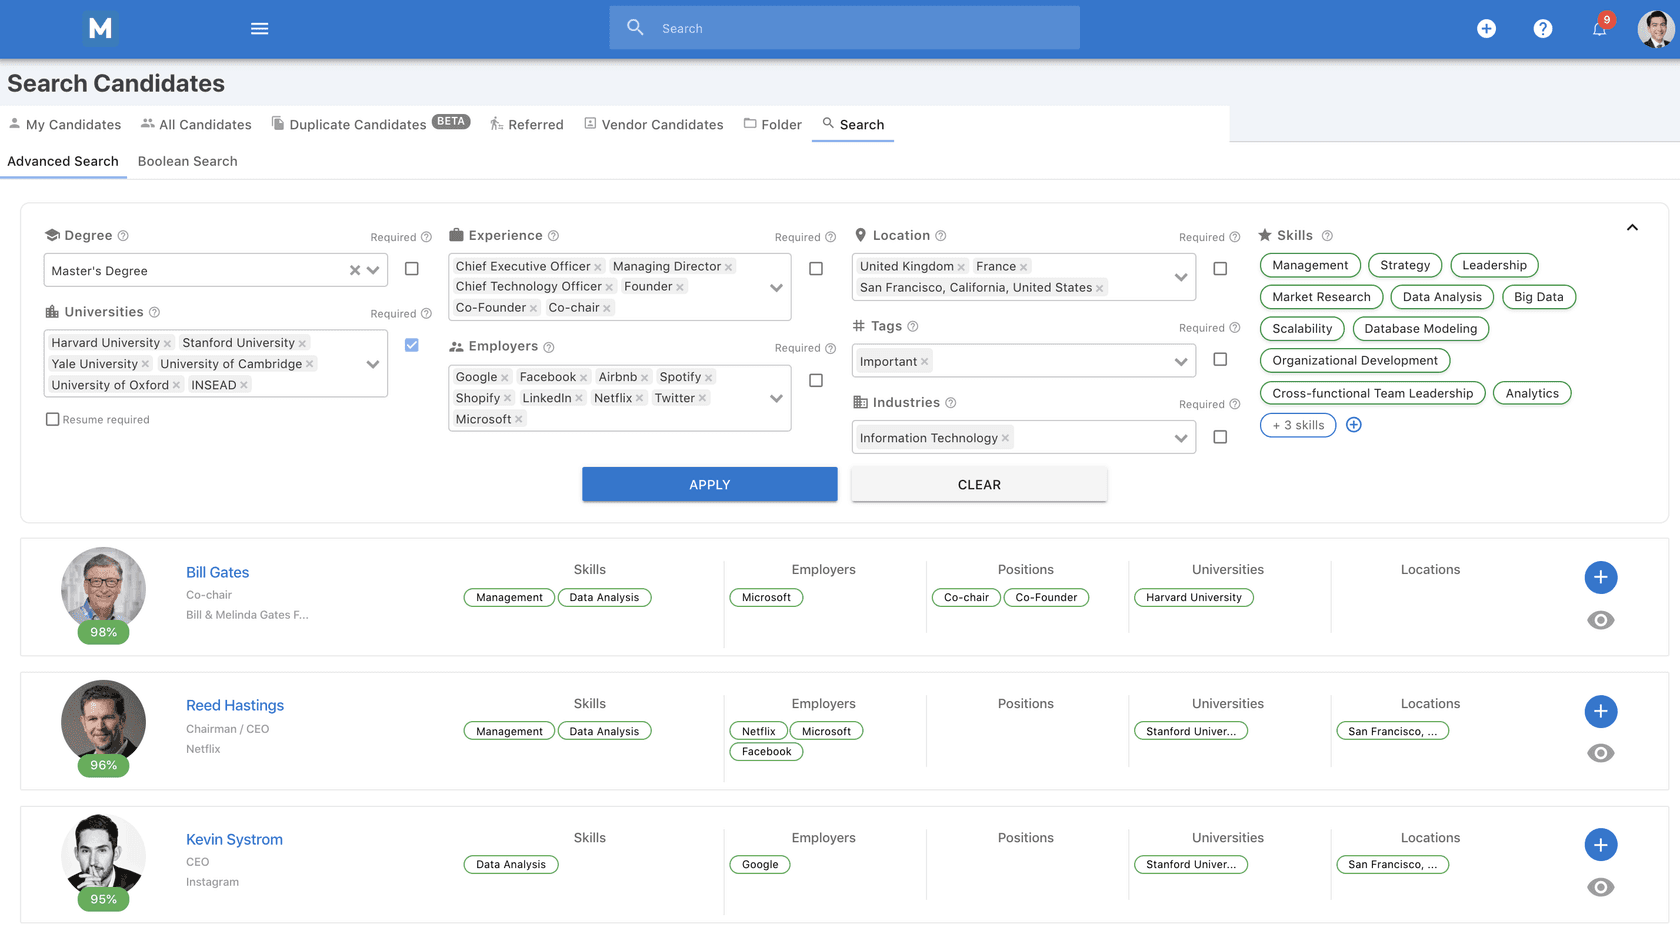Add Kevin Systrom with the plus button
Image resolution: width=1680 pixels, height=928 pixels.
coord(1600,845)
